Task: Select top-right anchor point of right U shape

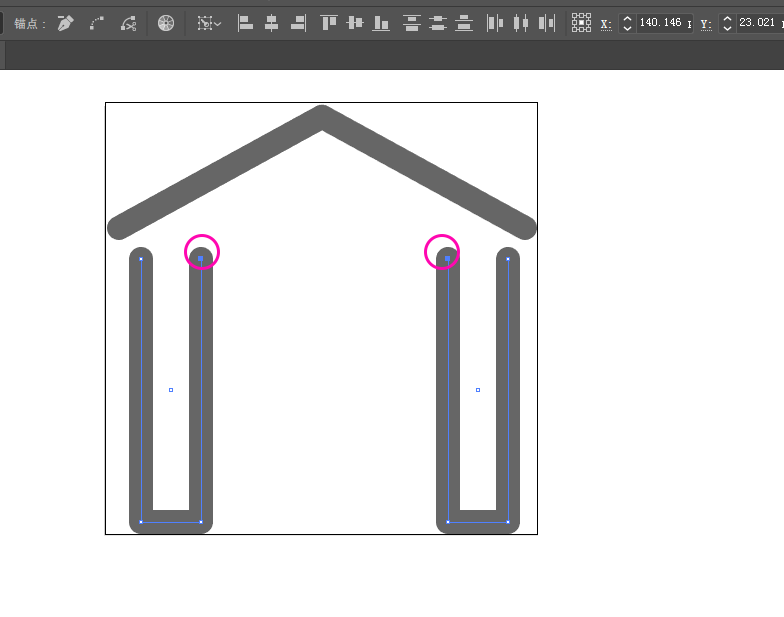Action: click(508, 259)
